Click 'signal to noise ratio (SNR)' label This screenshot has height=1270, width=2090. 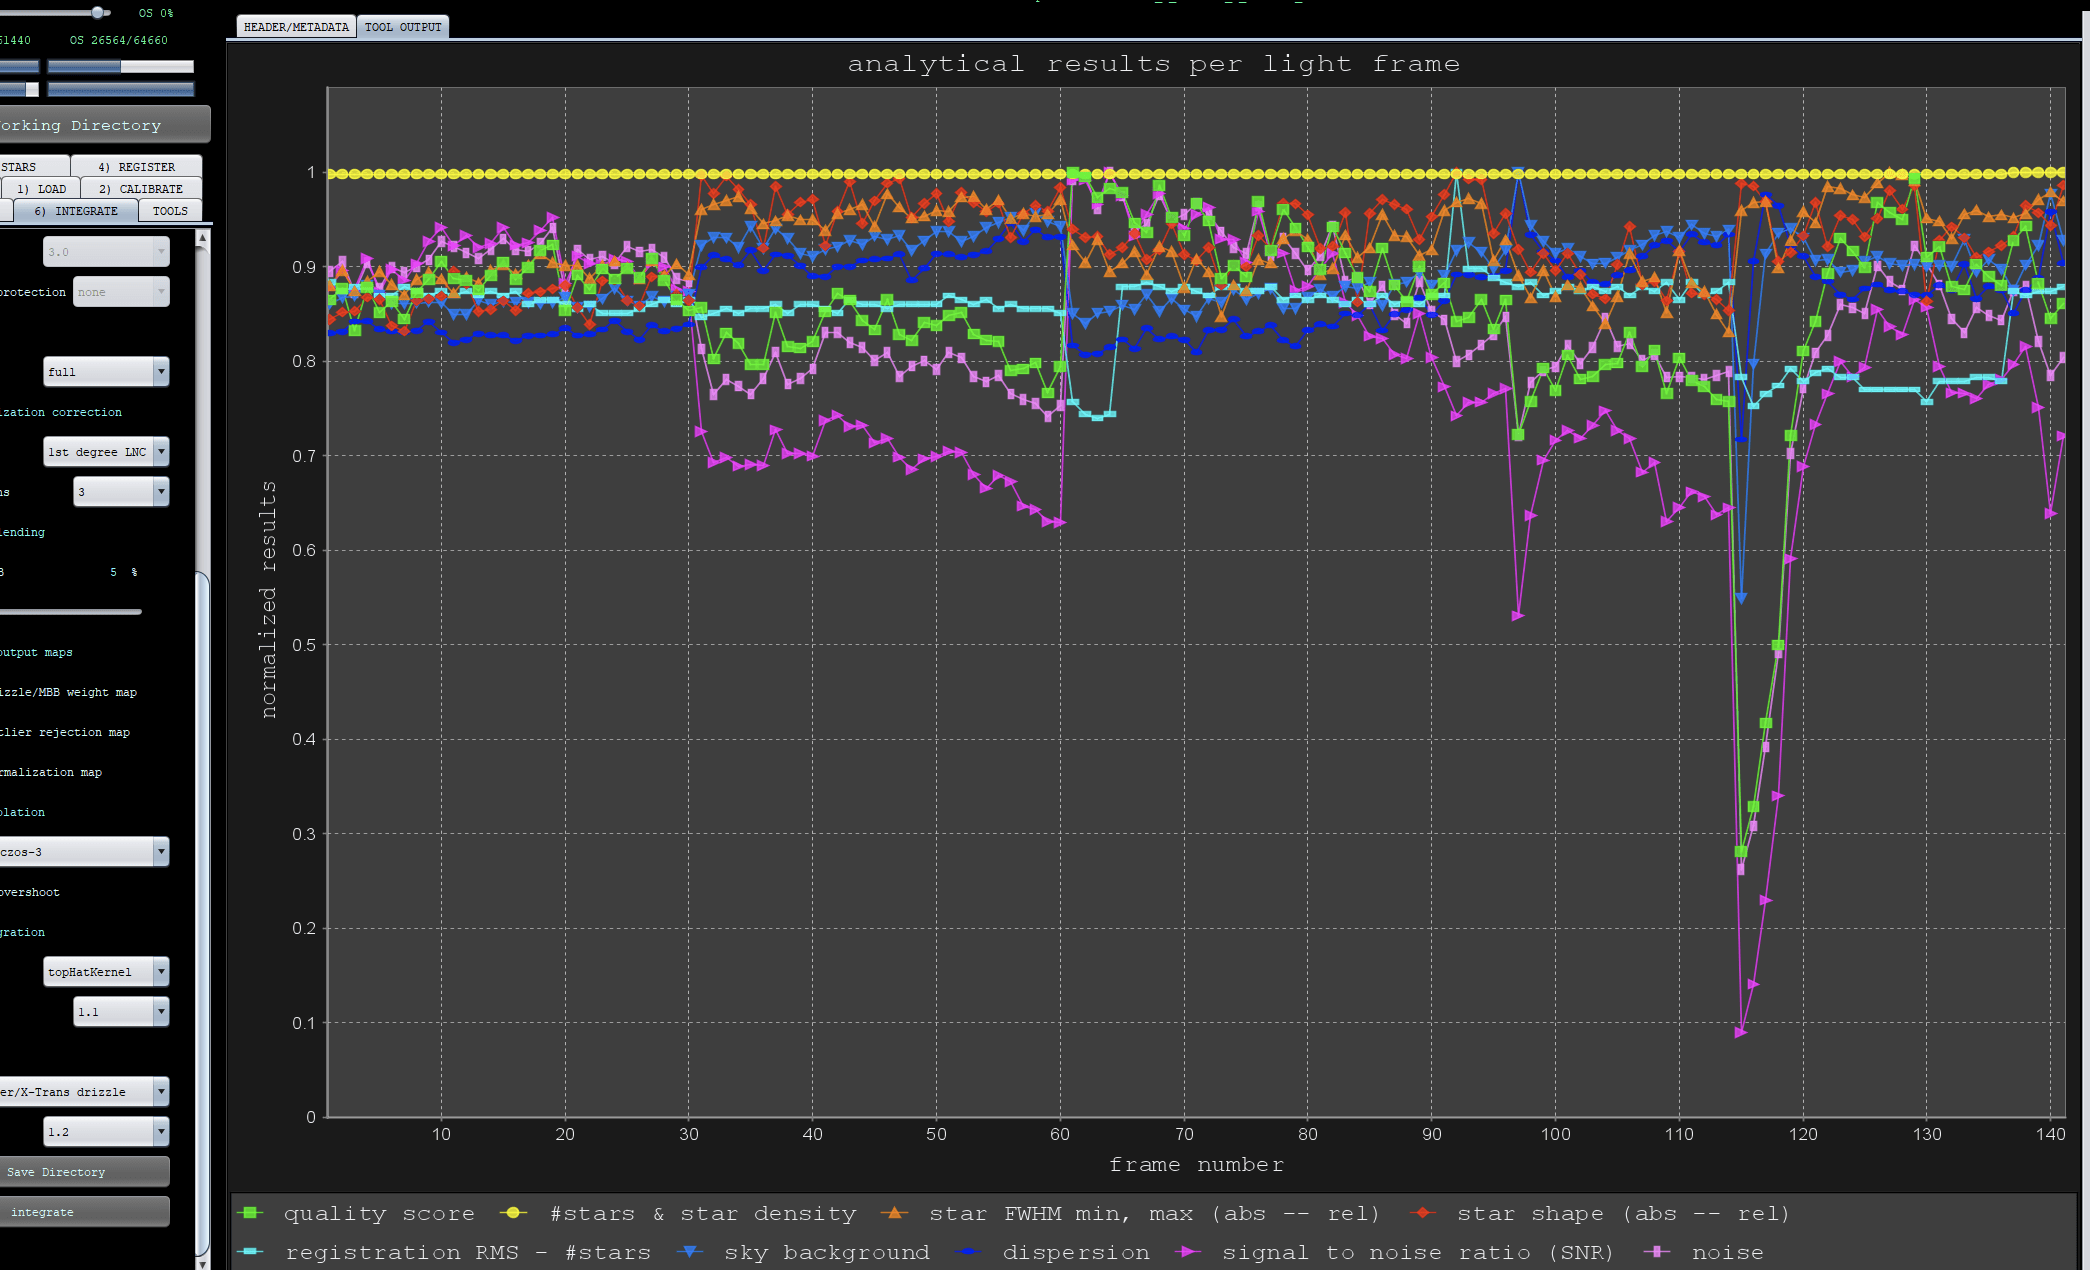1418,1253
